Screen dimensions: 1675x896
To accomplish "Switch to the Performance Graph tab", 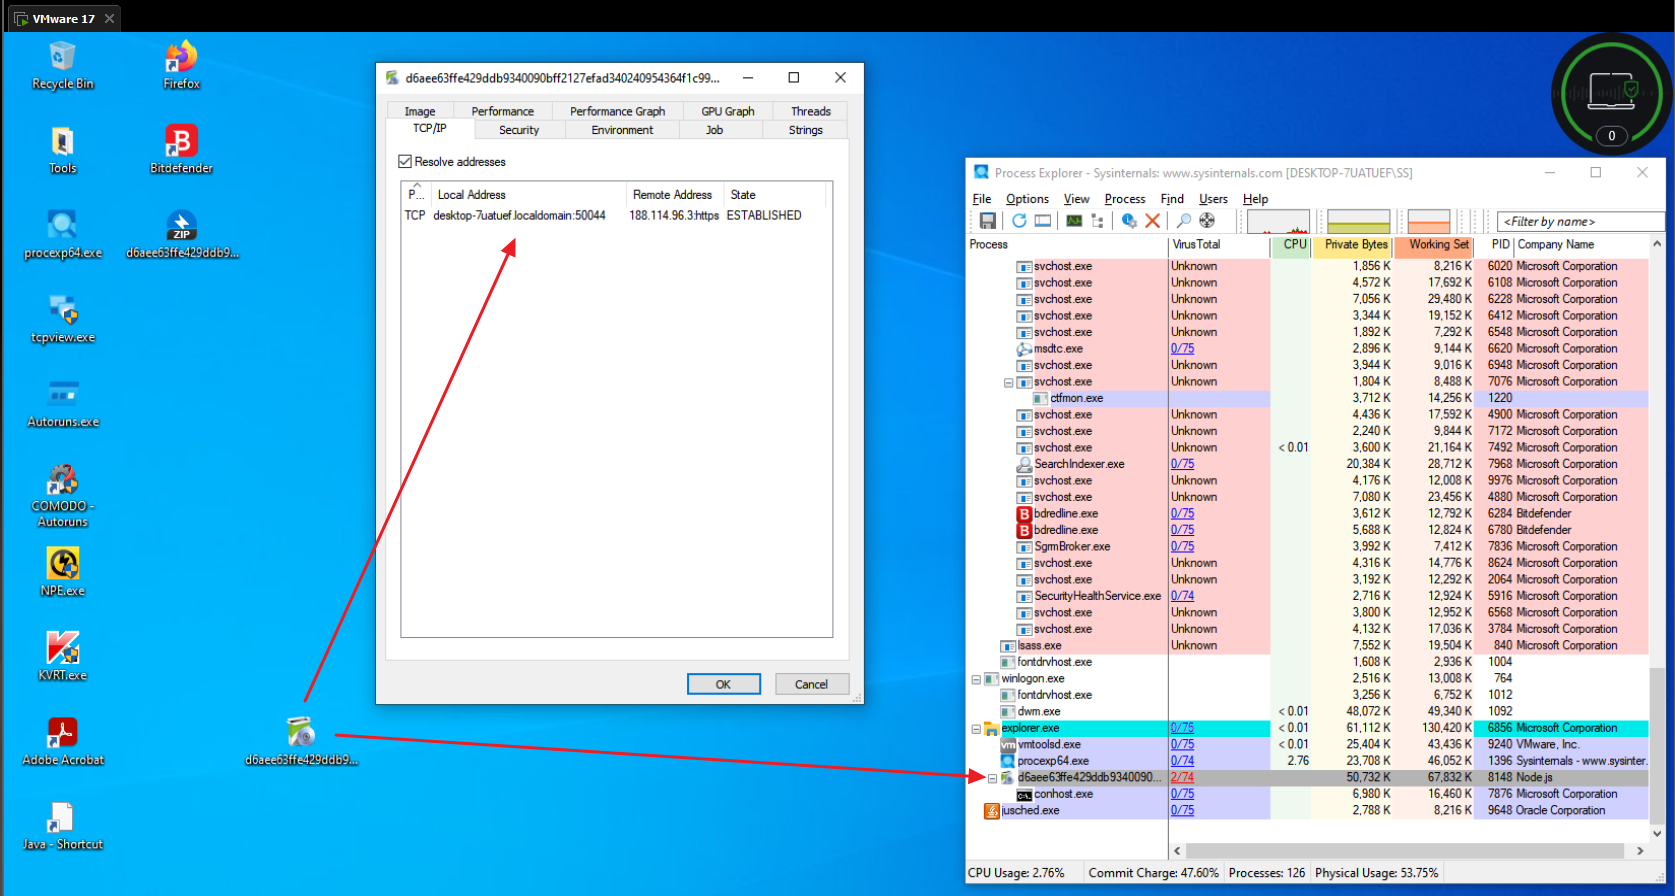I will (x=617, y=111).
